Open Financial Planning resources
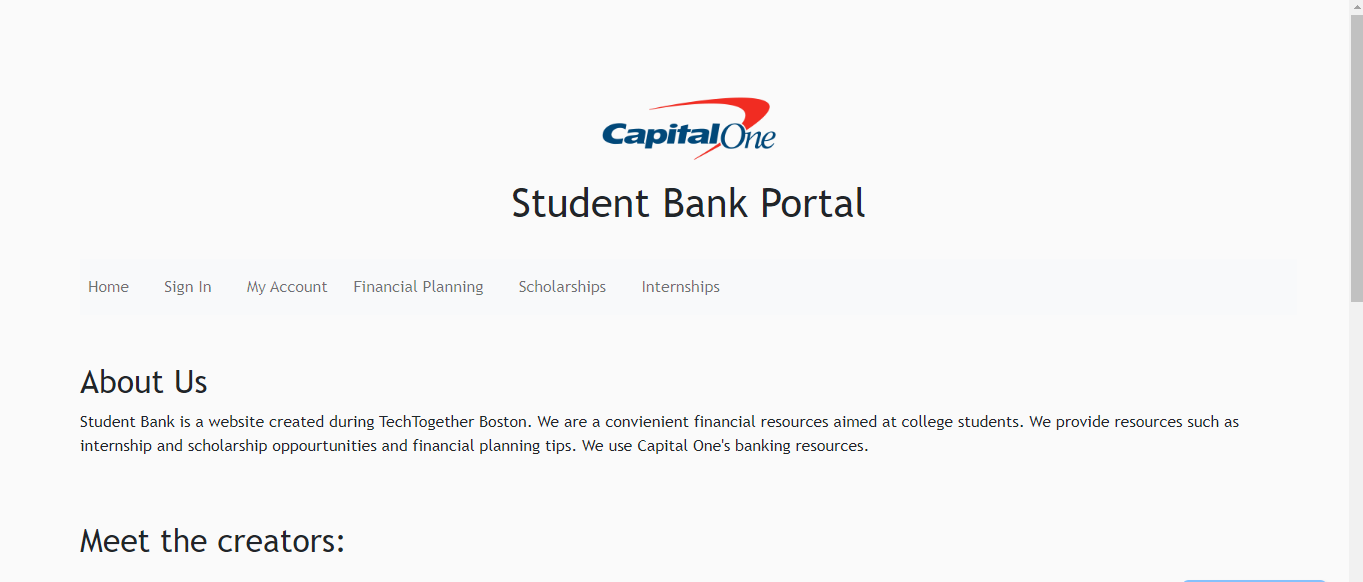Viewport: 1363px width, 582px height. [x=418, y=287]
